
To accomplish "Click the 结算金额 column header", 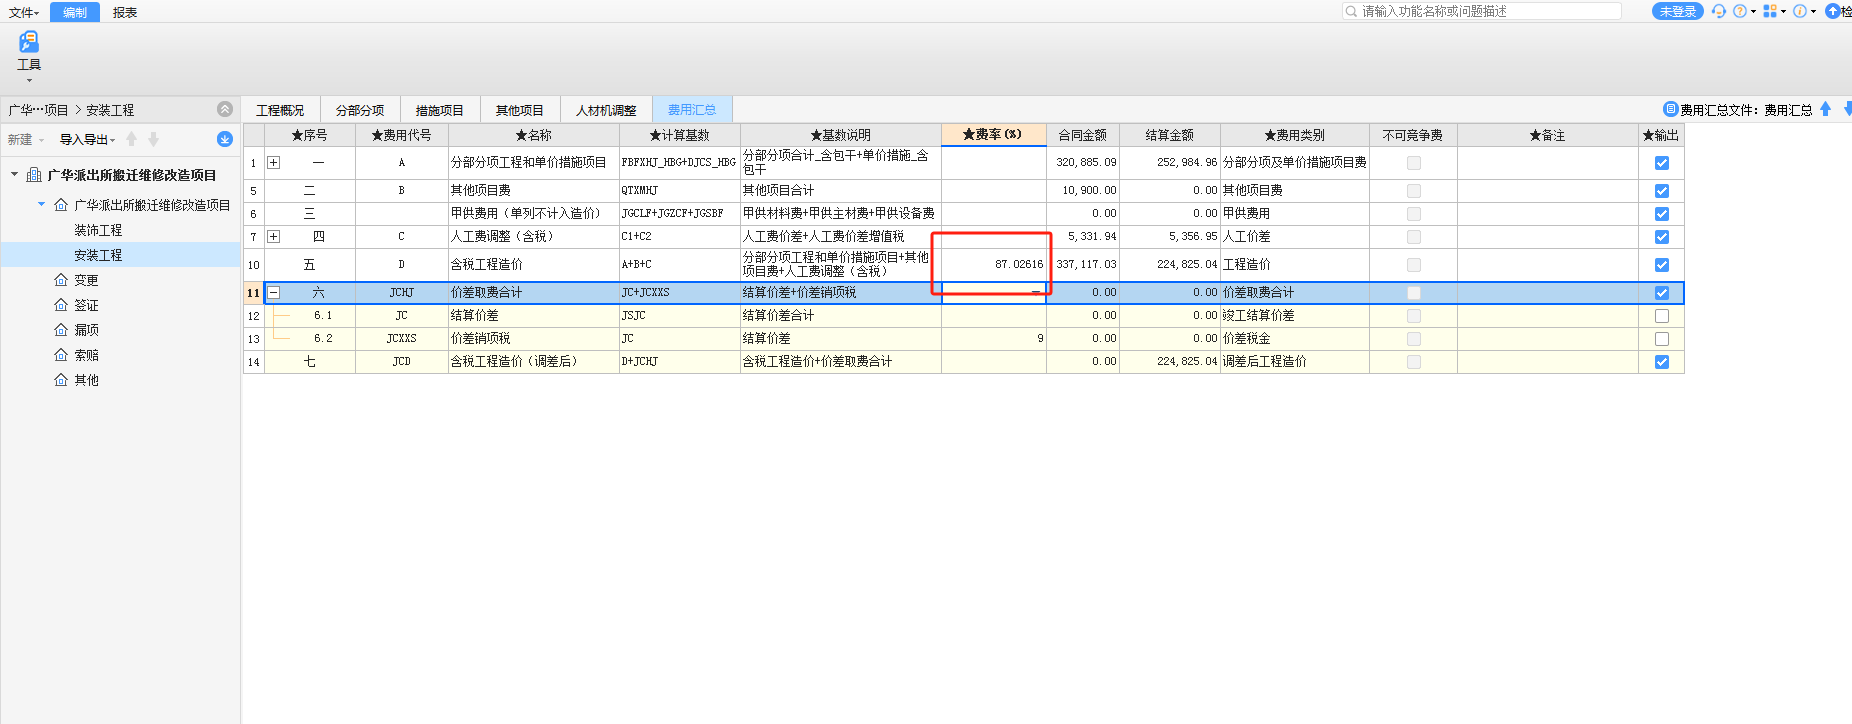I will tap(1169, 135).
